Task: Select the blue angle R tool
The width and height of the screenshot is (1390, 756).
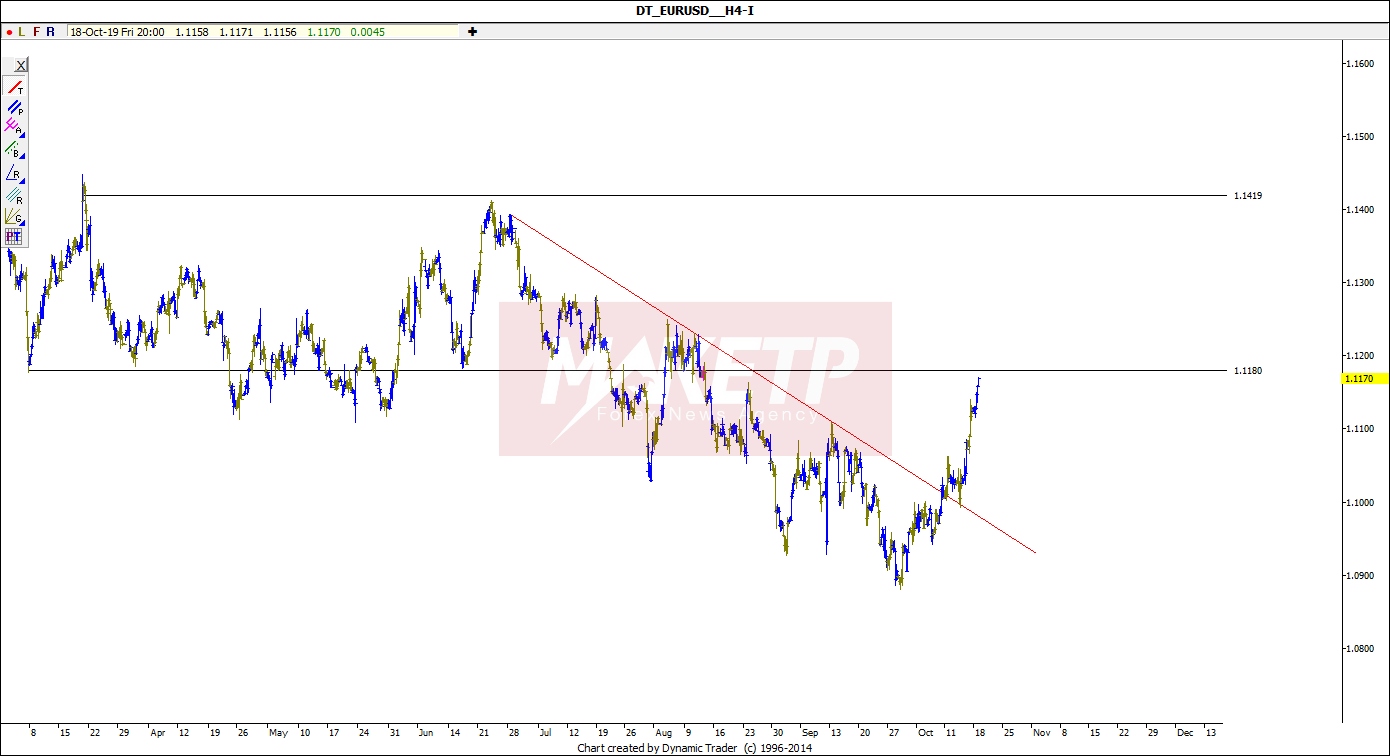Action: coord(14,172)
